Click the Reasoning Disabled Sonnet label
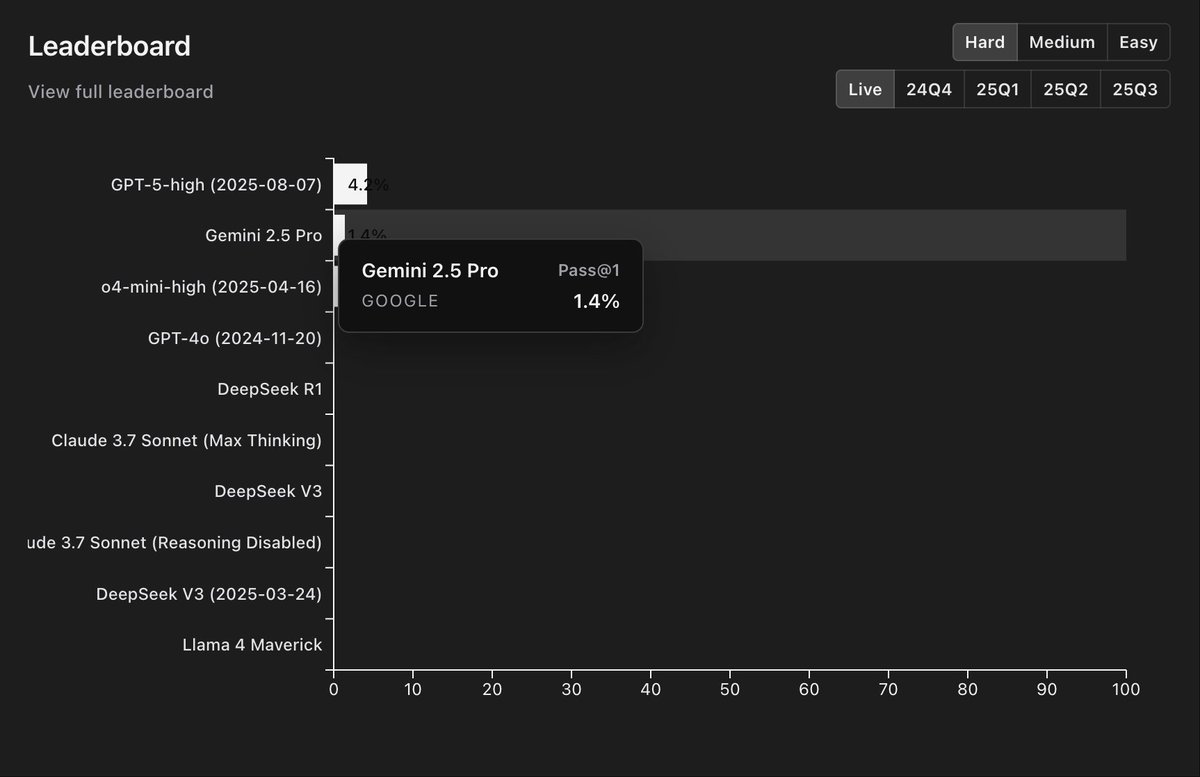1200x777 pixels. pos(175,542)
